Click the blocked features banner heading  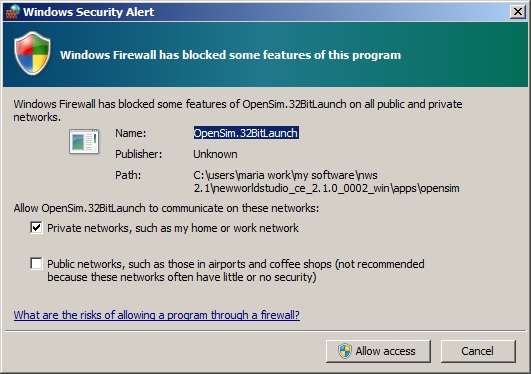point(230,55)
